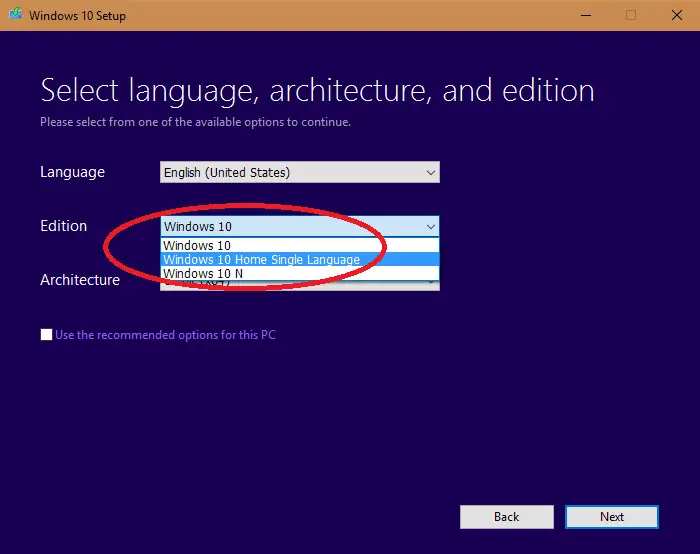Image resolution: width=700 pixels, height=554 pixels.
Task: Open the Language dropdown
Action: pos(300,172)
